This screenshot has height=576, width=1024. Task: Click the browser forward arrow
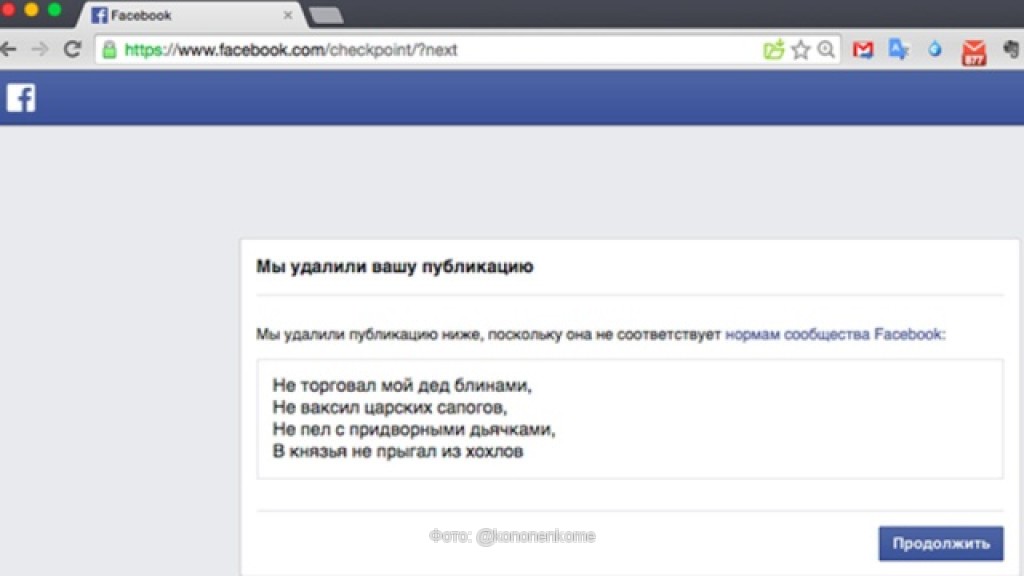click(40, 49)
